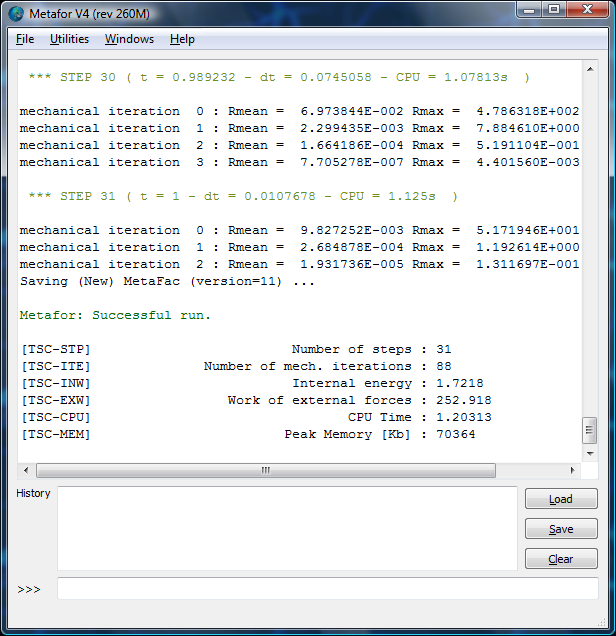
Task: Click inside the History list box
Action: point(287,528)
